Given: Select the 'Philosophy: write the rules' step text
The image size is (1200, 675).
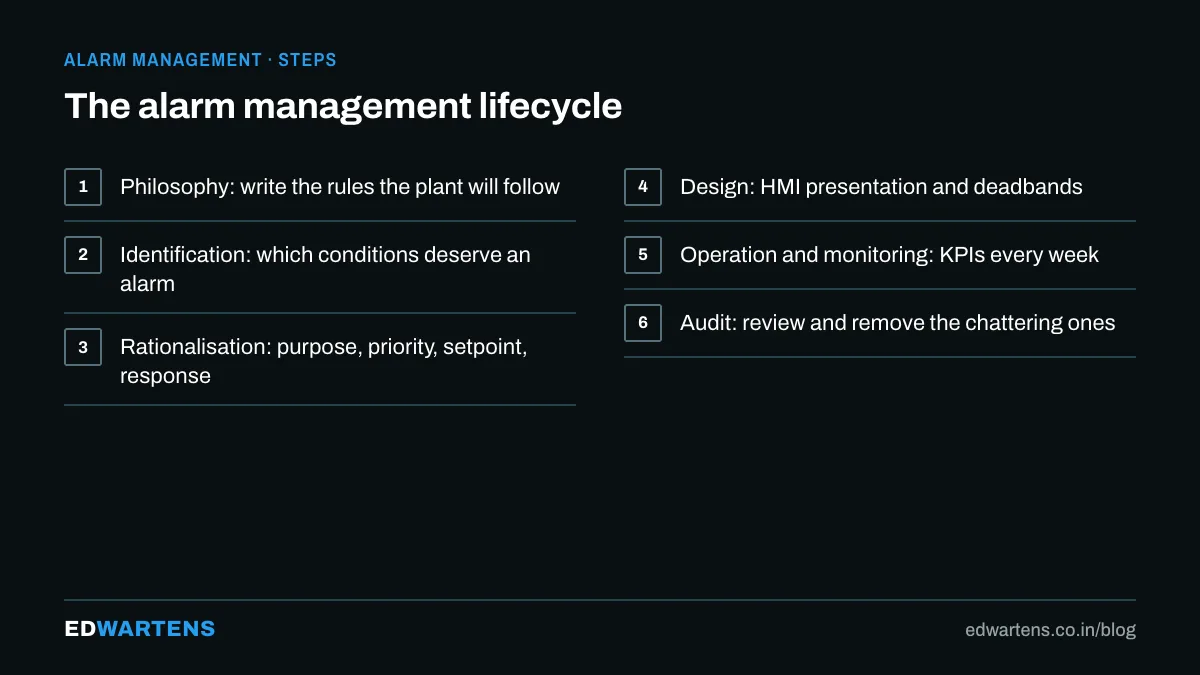Looking at the screenshot, I should (340, 187).
